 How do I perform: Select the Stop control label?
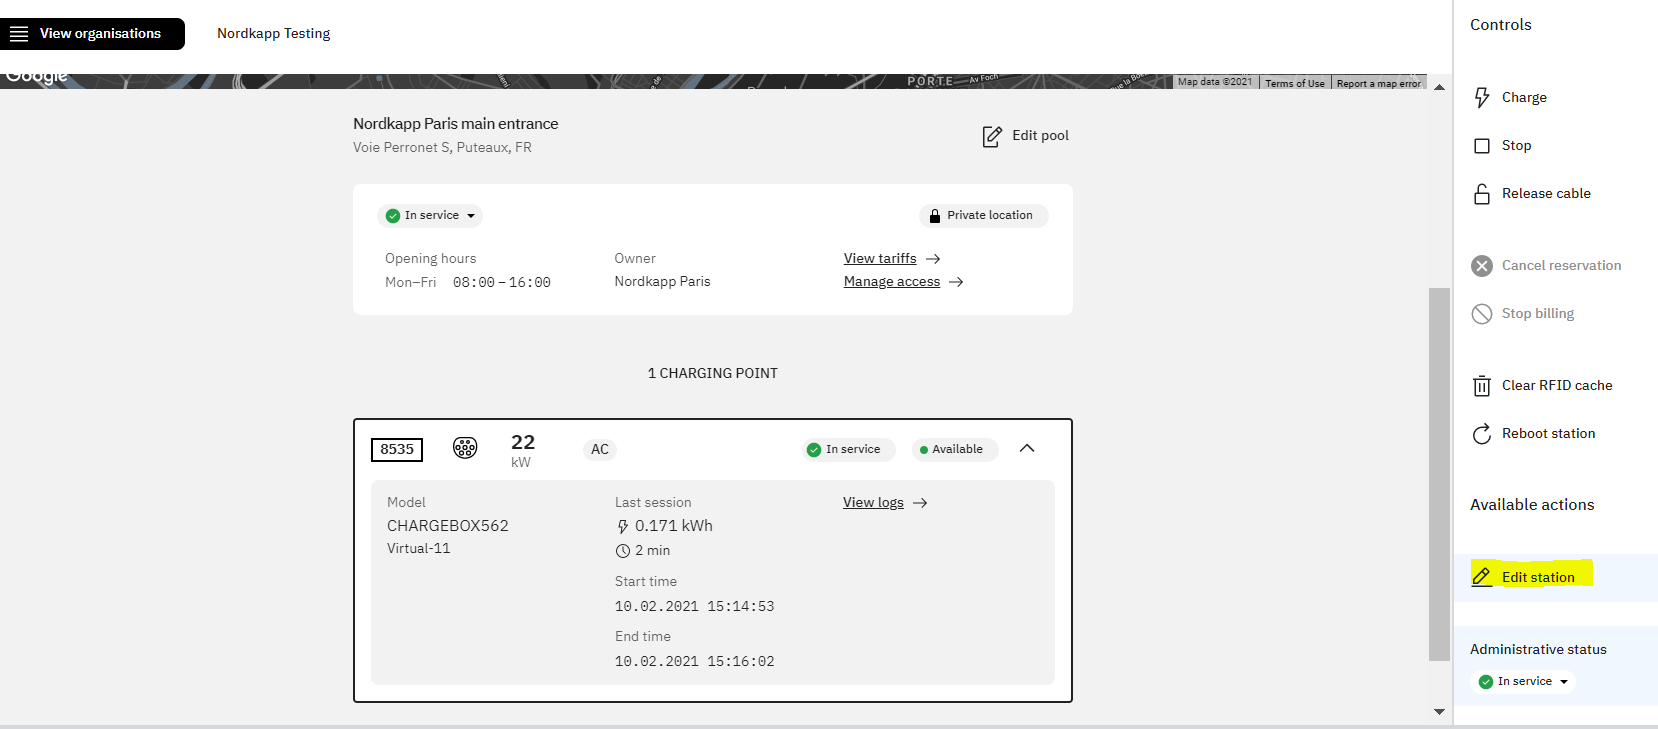tap(1516, 145)
